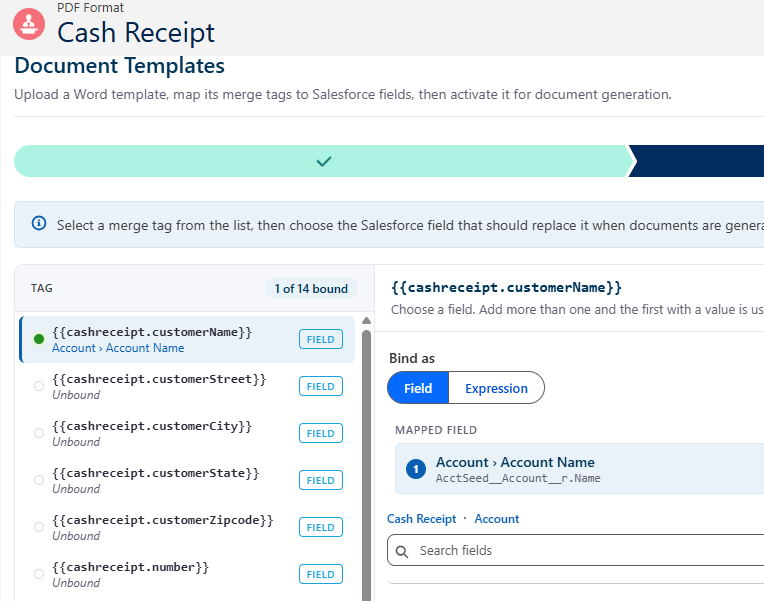Open the Cash Receipt breadcrumb link
The image size is (764, 601).
pyautogui.click(x=421, y=519)
